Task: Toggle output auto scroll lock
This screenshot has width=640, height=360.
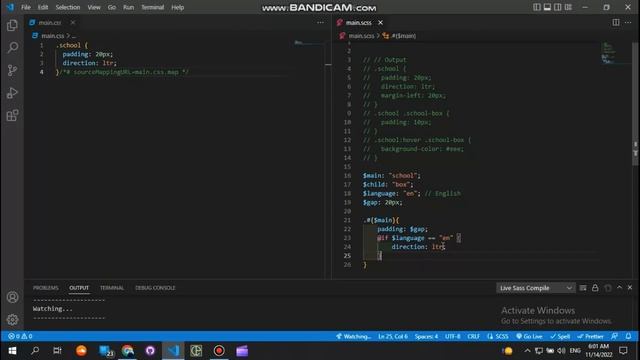Action: coord(595,288)
